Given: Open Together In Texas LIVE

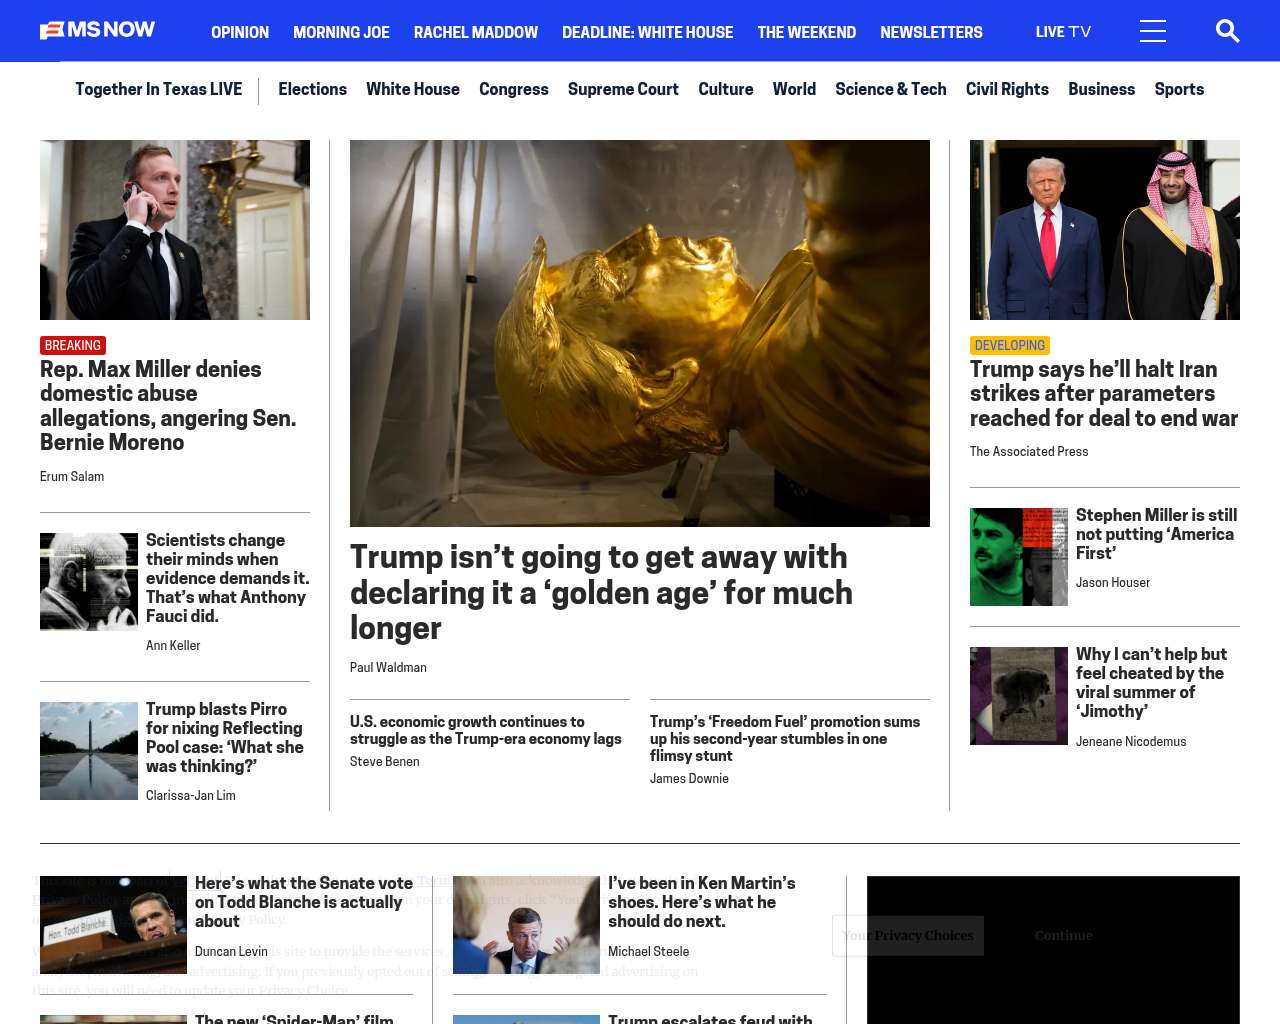Looking at the screenshot, I should 158,89.
